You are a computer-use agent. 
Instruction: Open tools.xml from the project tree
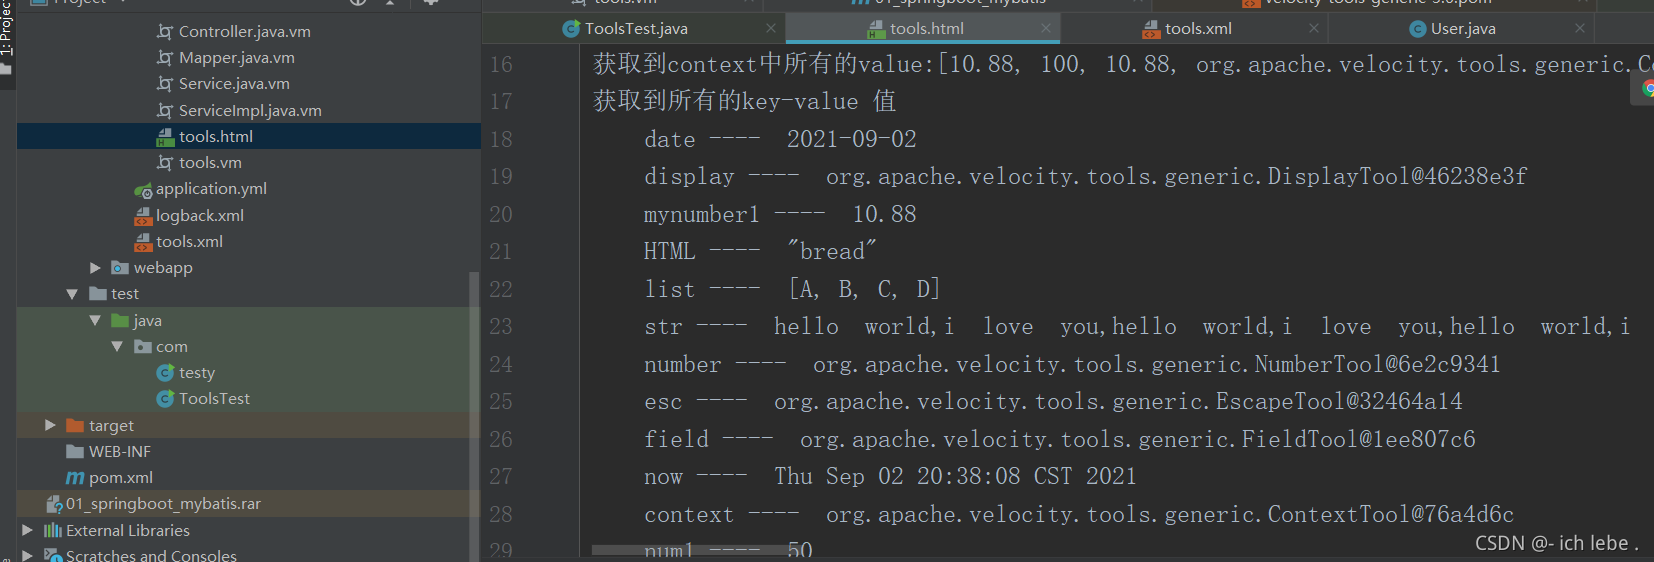[189, 241]
